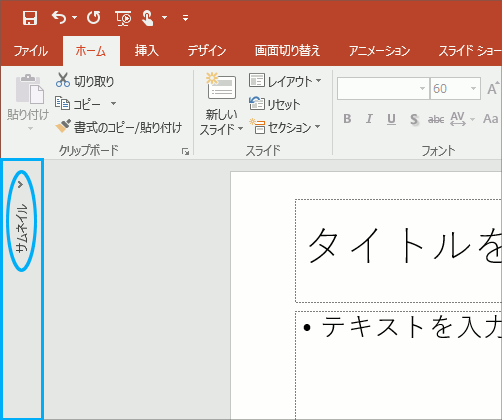
Task: Activate 書式のコピー/貼り付け format painter
Action: pos(119,127)
